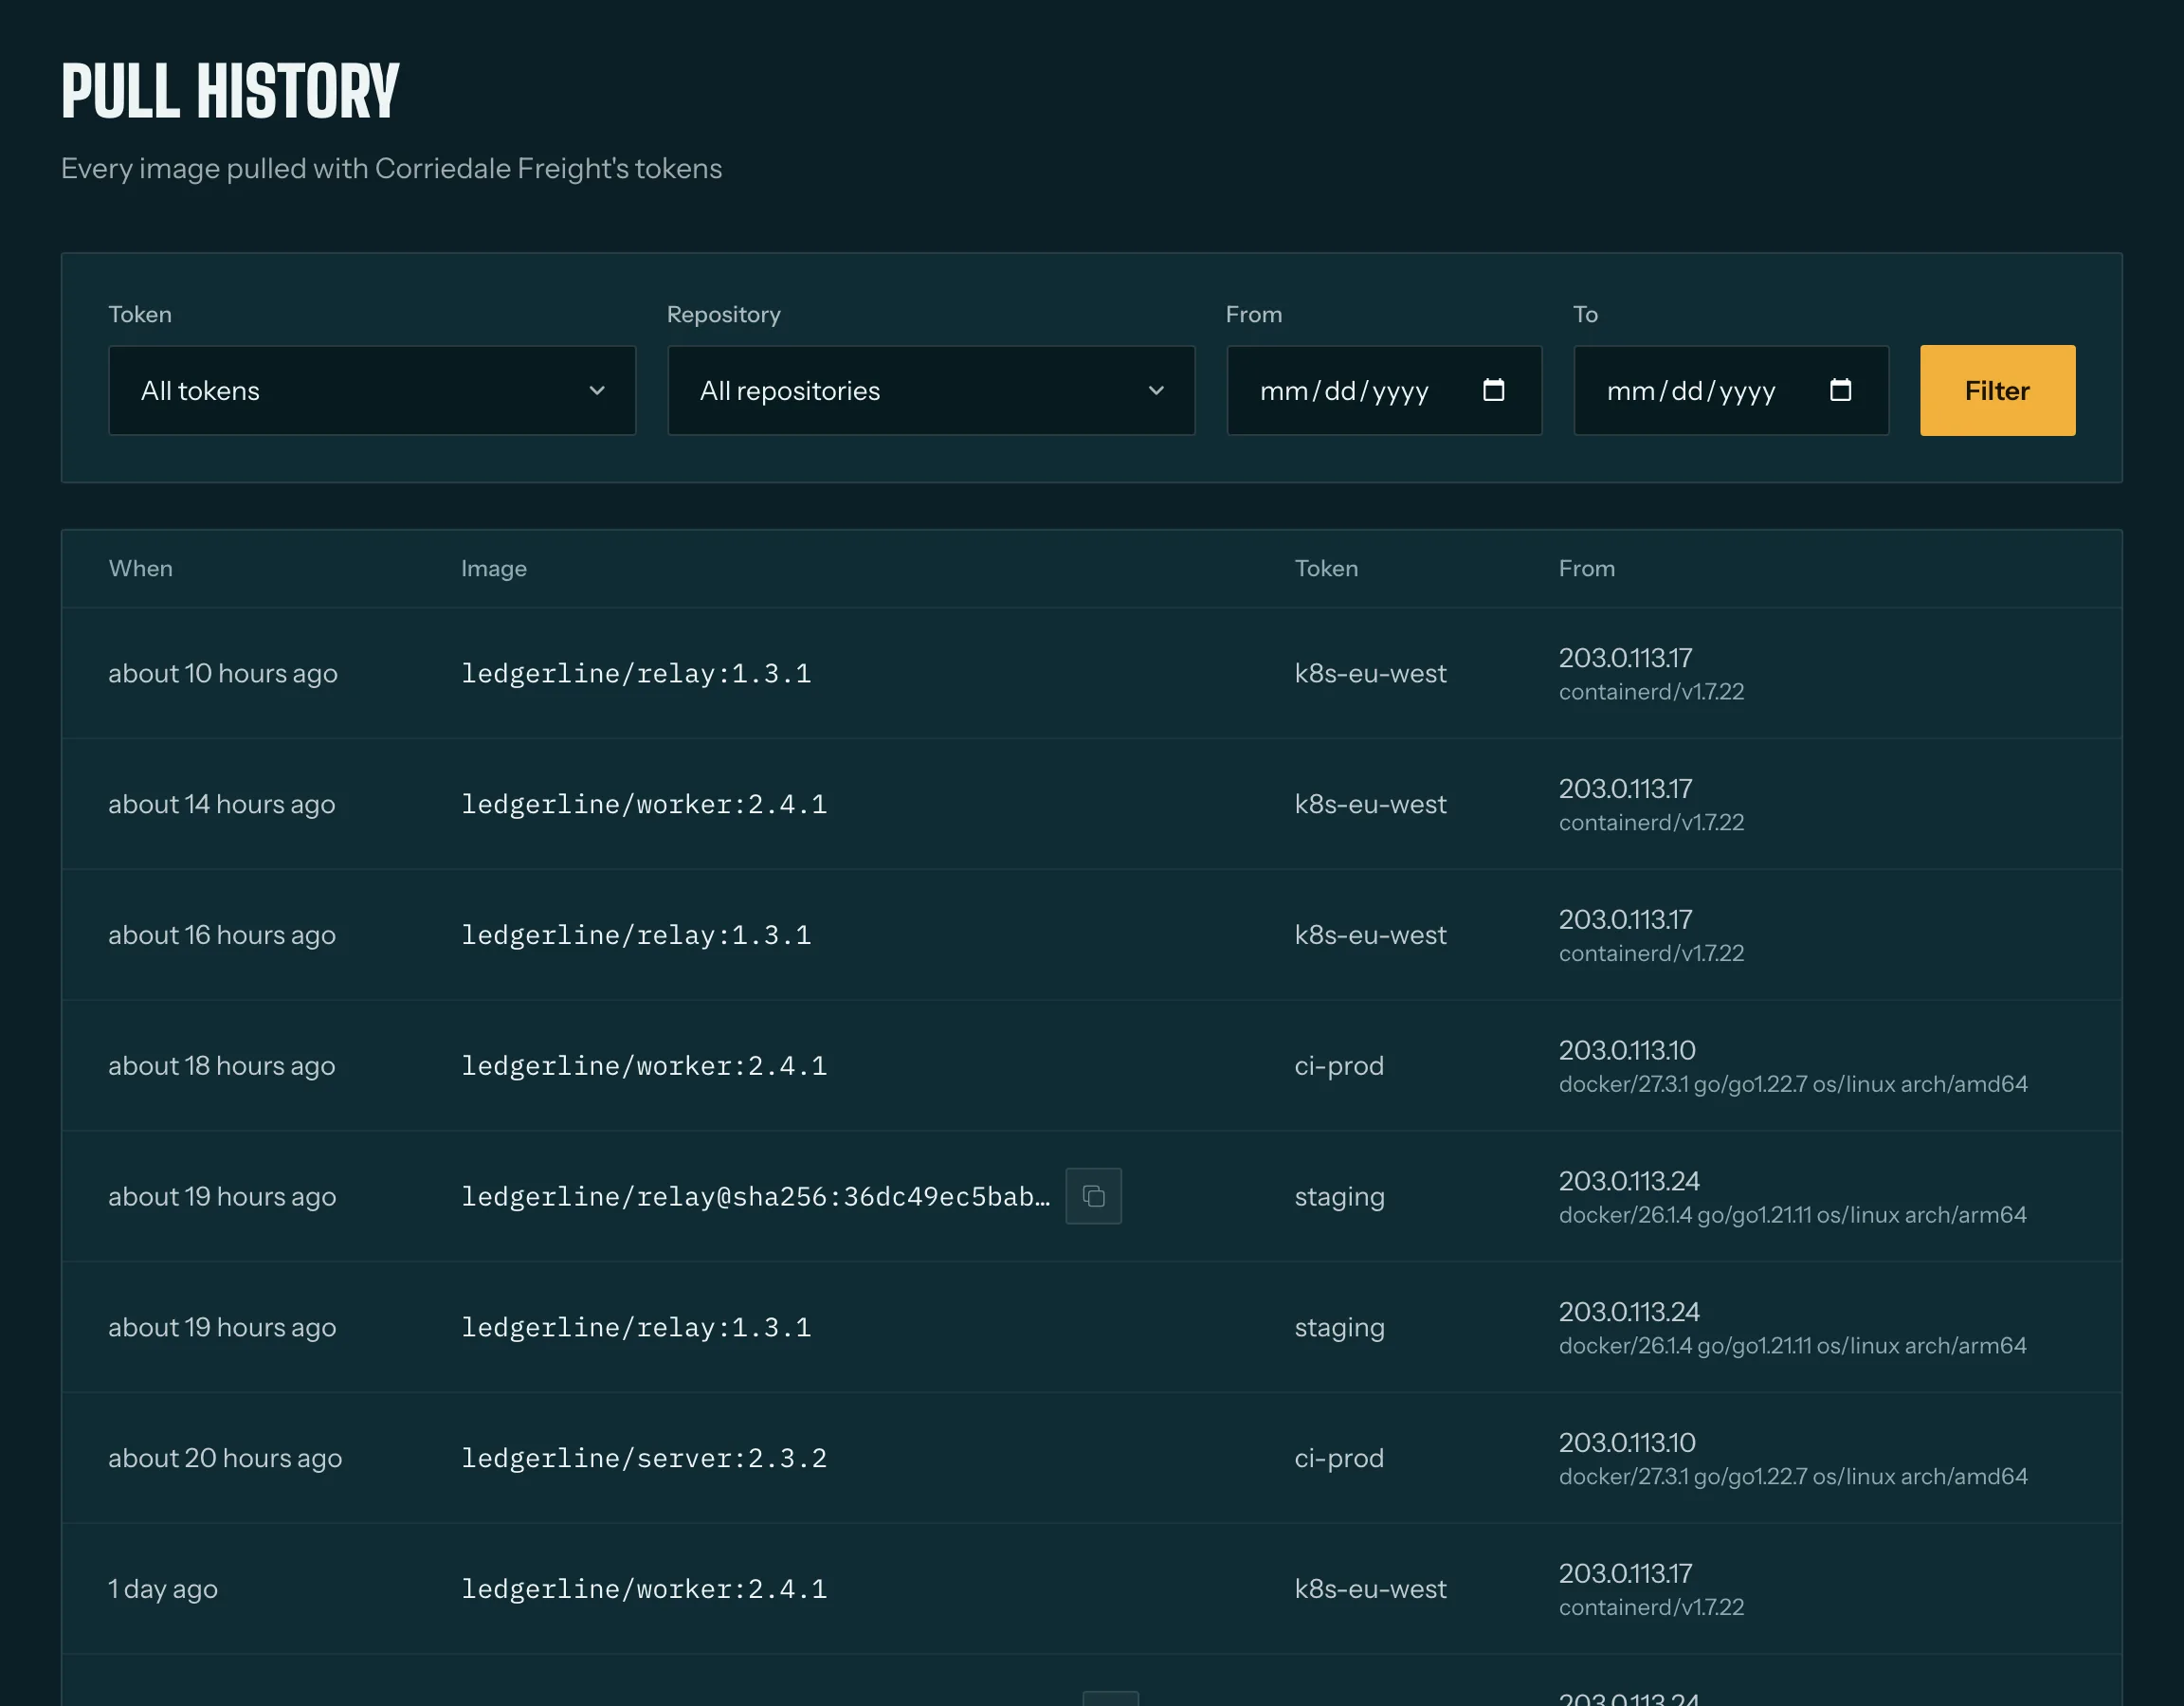Click the yellow Filter button

tap(1997, 391)
